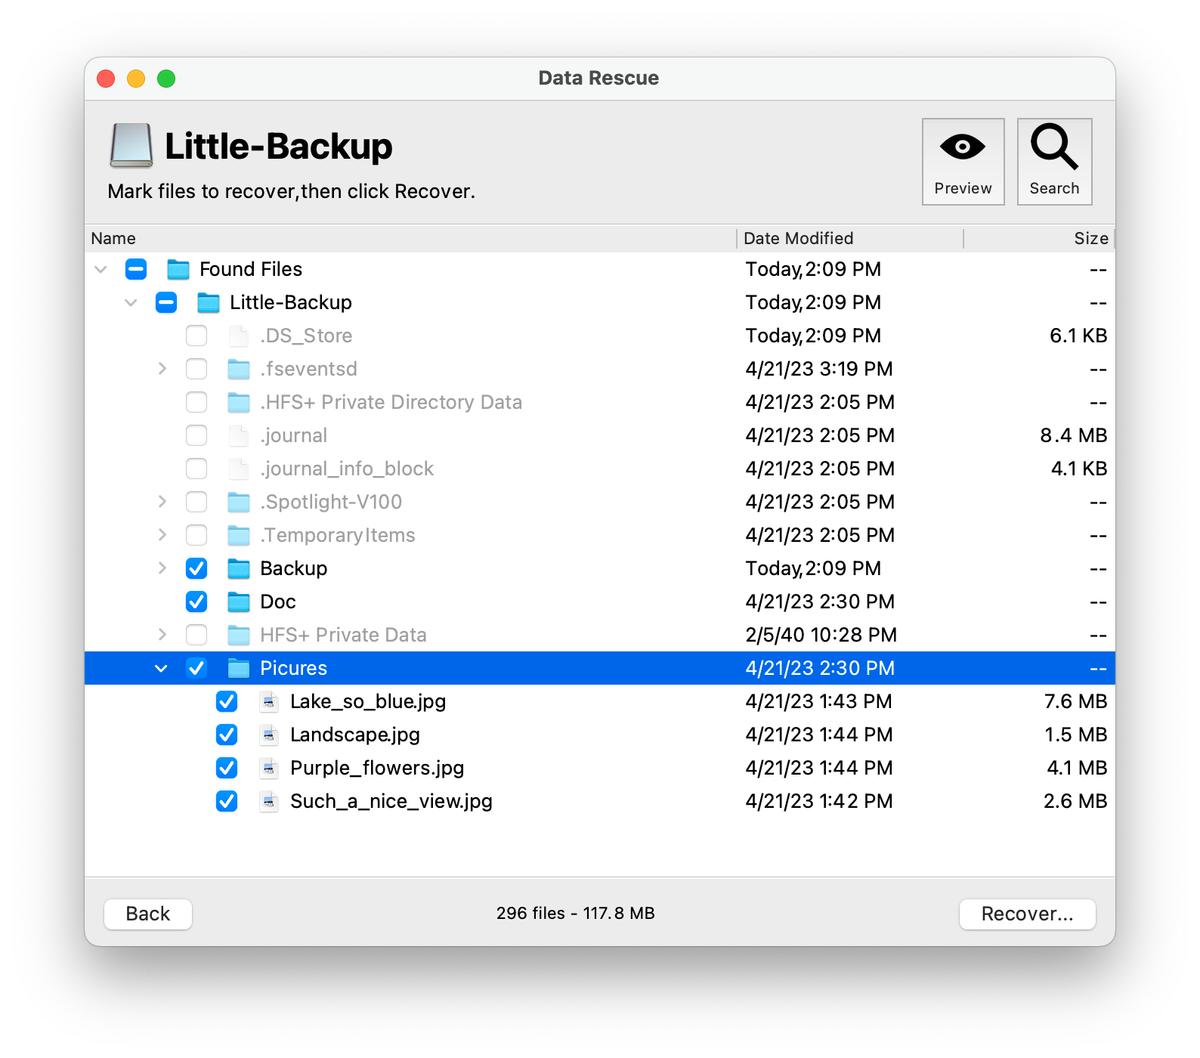
Task: Click the Backup folder icon
Action: 240,568
